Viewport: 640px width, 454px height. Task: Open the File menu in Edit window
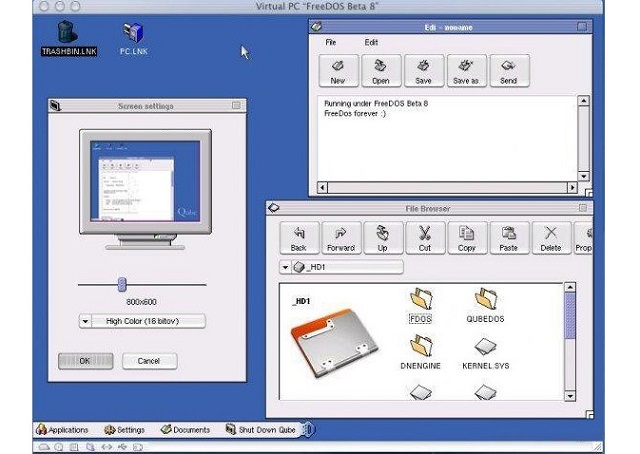tap(331, 42)
